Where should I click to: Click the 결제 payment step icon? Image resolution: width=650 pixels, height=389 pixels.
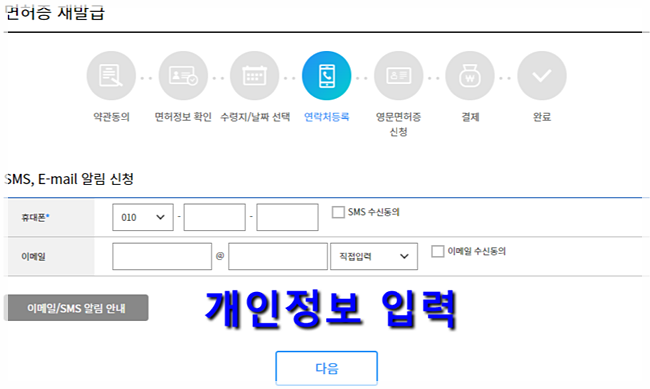[470, 75]
